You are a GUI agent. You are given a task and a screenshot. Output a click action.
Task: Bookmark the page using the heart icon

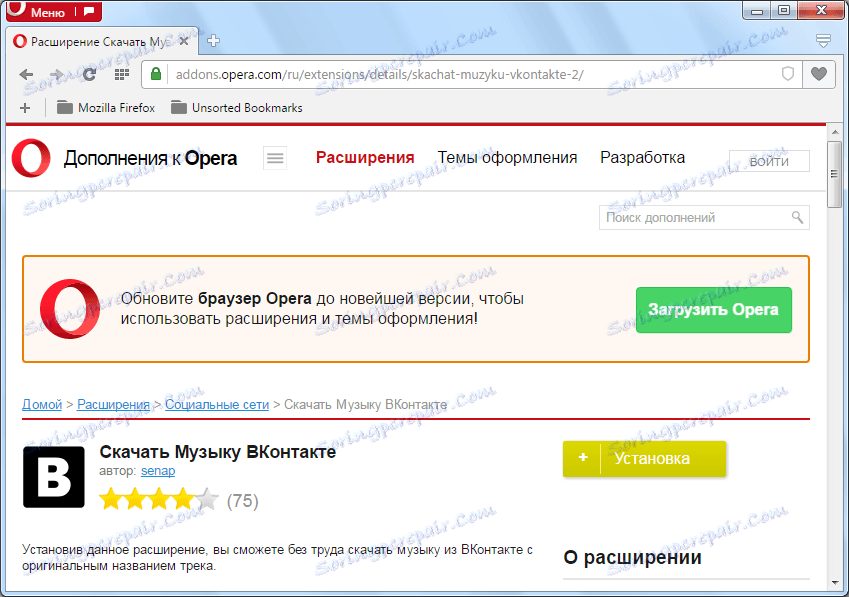(x=818, y=74)
